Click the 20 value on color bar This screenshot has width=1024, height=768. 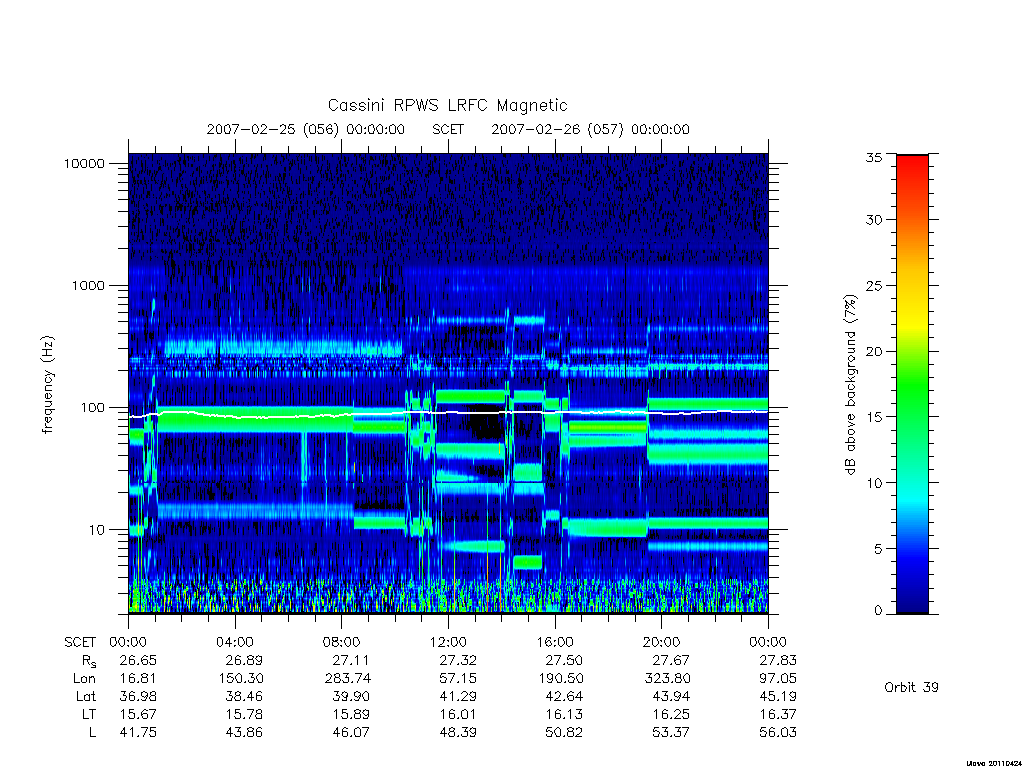pyautogui.click(x=873, y=351)
